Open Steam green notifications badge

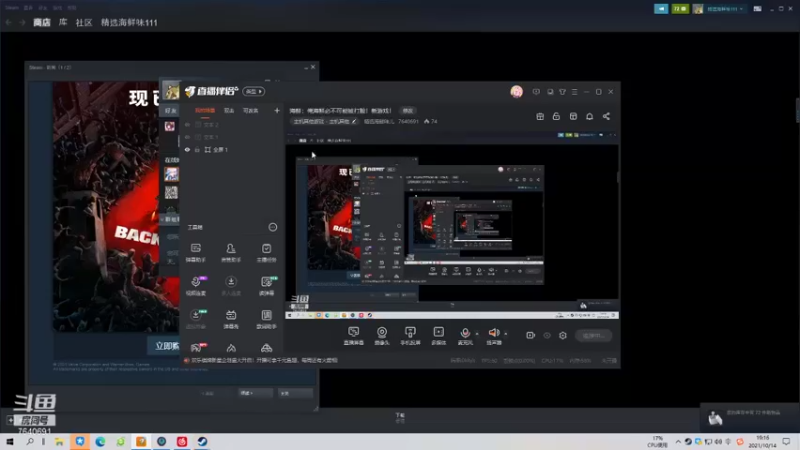tap(680, 9)
